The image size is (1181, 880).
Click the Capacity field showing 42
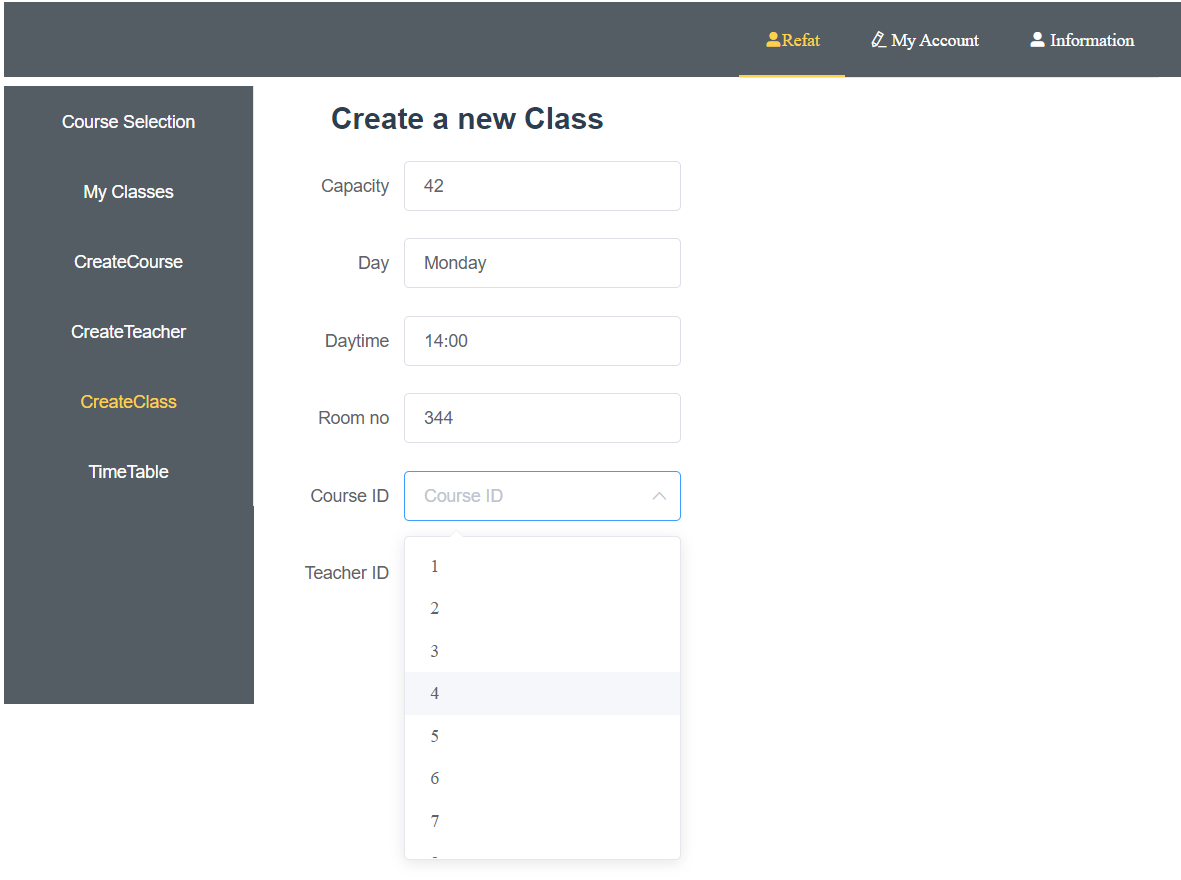(x=542, y=185)
